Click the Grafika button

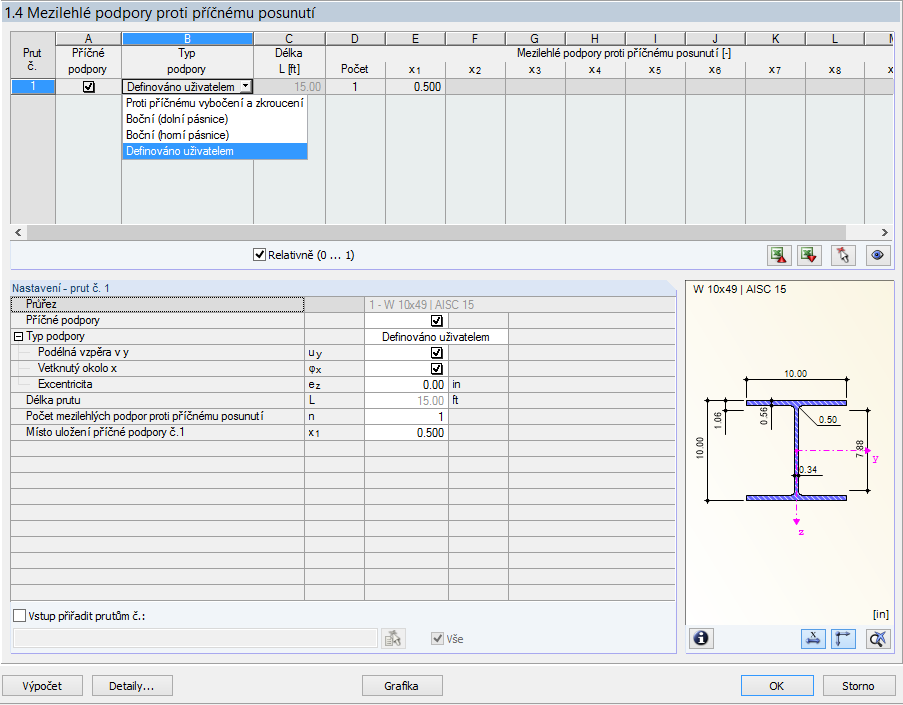402,686
